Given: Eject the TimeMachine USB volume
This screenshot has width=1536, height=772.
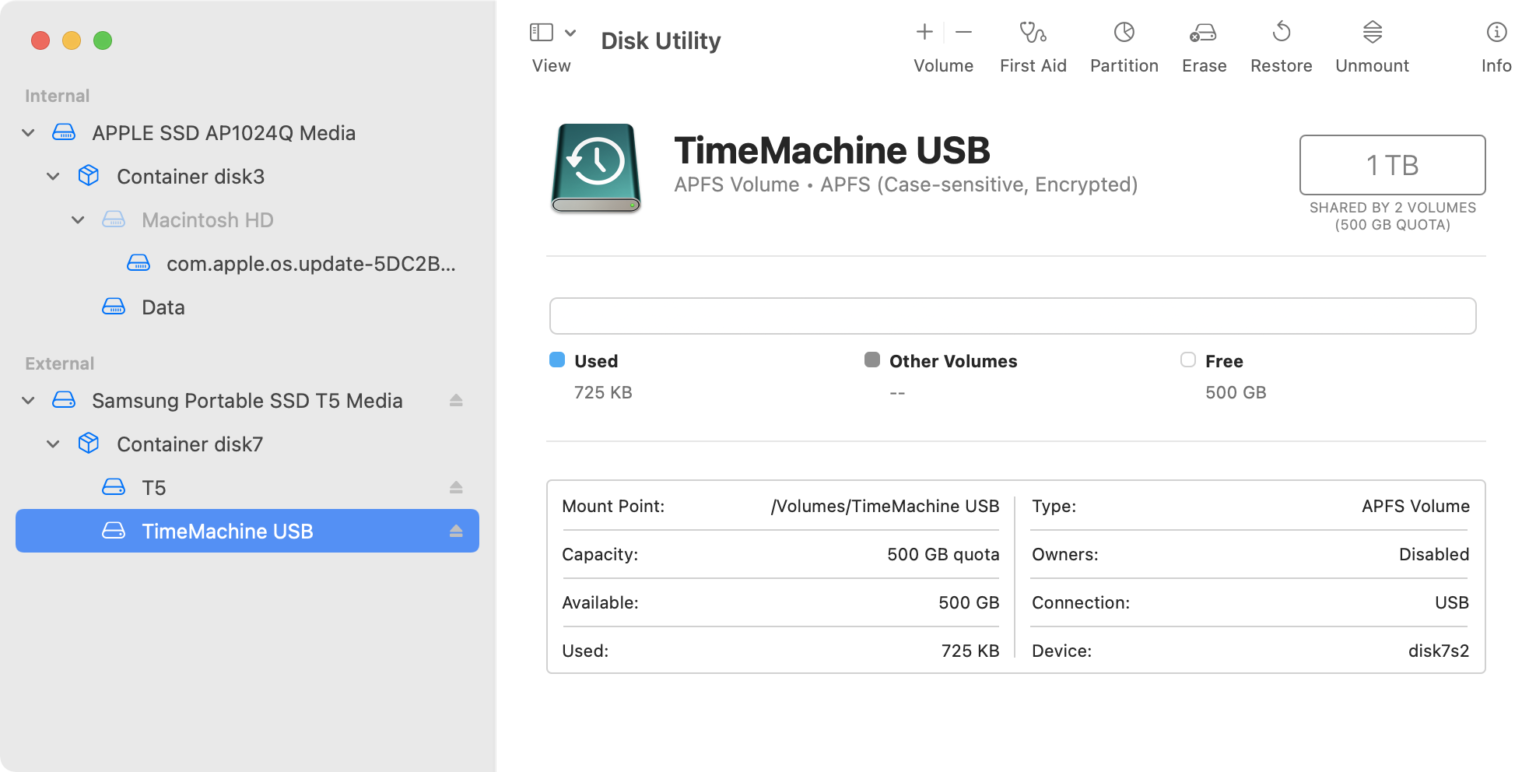Looking at the screenshot, I should coord(456,531).
